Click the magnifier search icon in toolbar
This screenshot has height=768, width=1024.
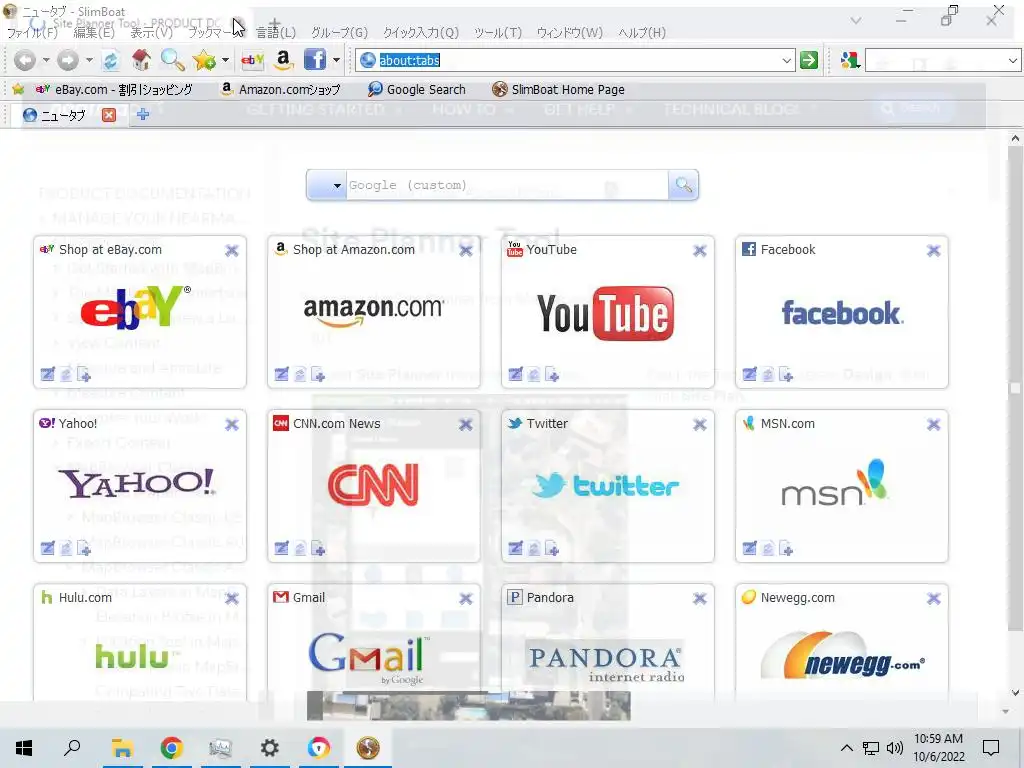pos(172,60)
